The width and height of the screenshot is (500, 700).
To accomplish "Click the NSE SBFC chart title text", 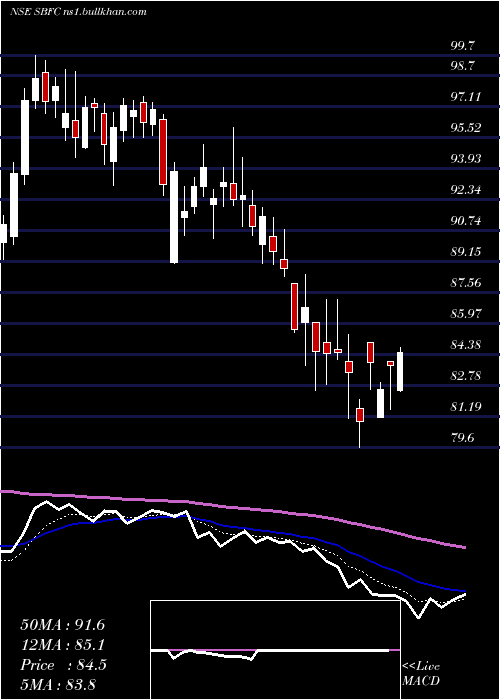I will (x=78, y=12).
